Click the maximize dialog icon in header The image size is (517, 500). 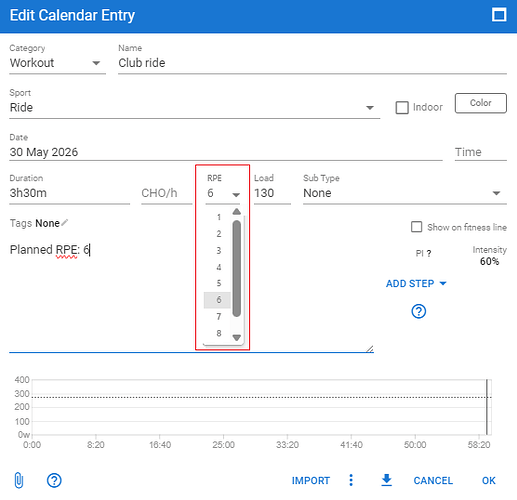click(499, 15)
